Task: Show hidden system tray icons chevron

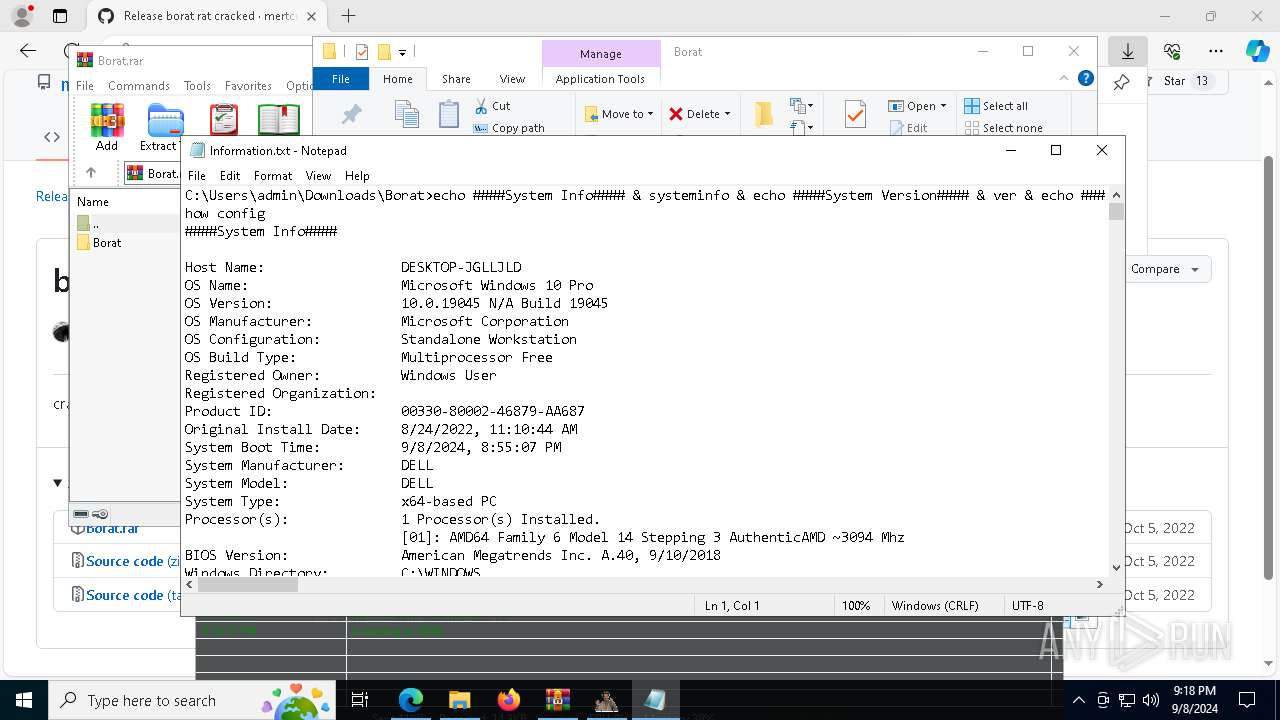Action: point(1078,700)
